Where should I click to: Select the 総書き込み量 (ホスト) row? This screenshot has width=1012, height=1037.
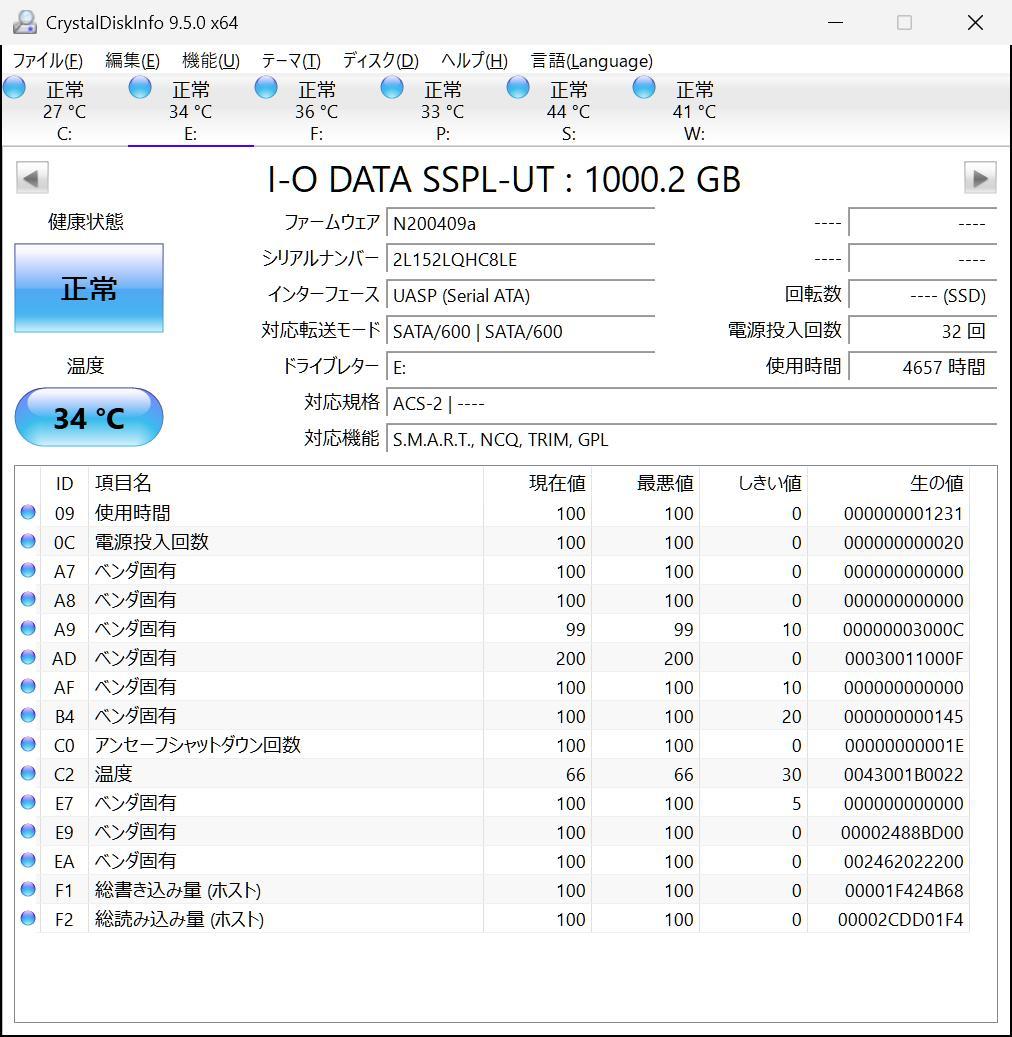[x=491, y=890]
